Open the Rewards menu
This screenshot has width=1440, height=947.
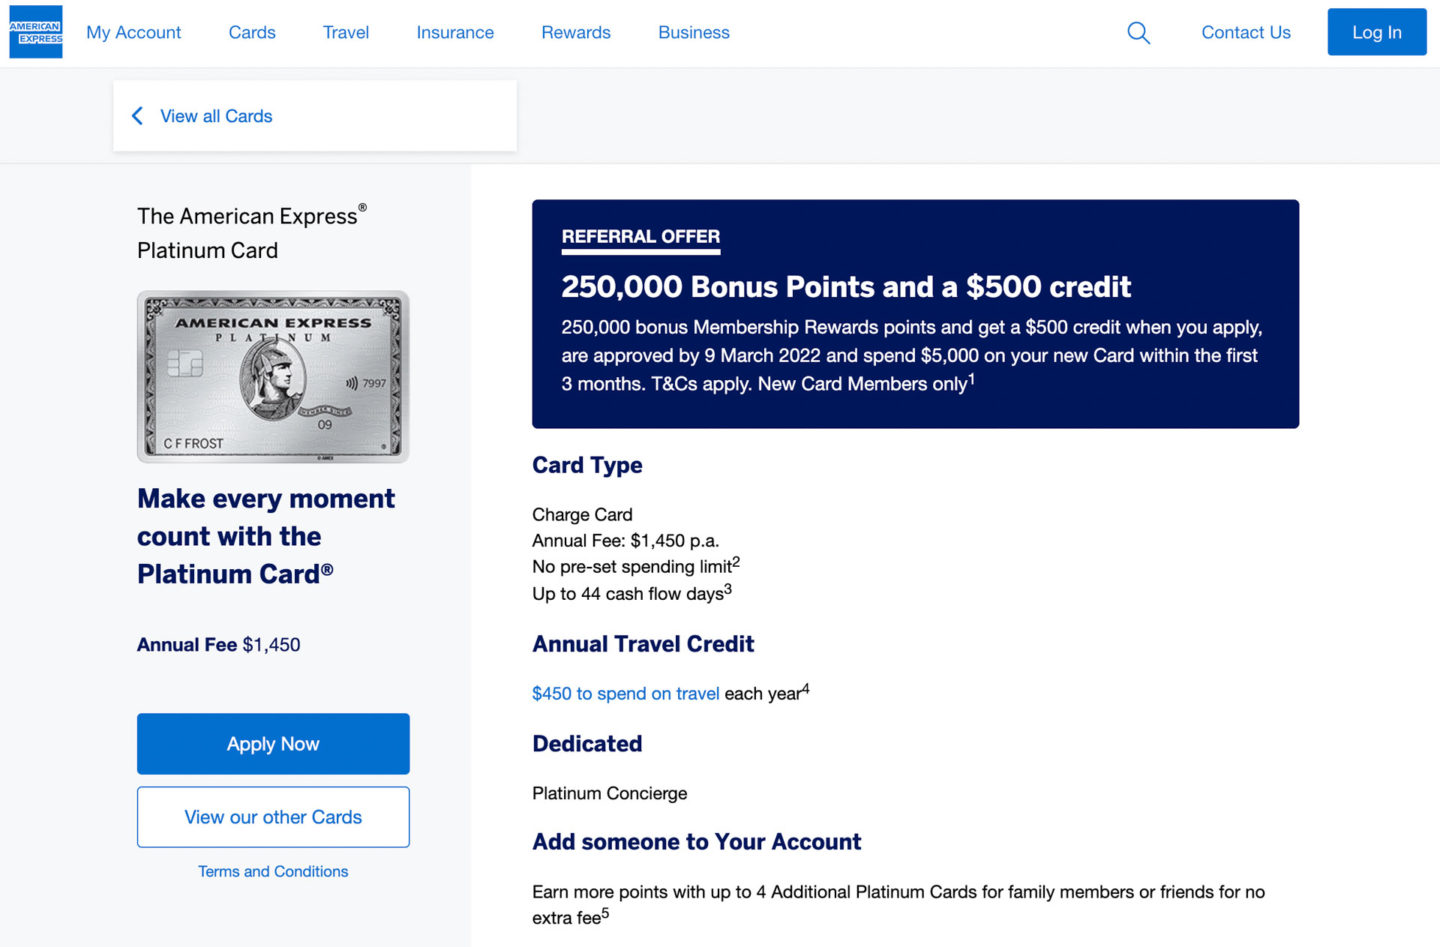[x=576, y=33]
